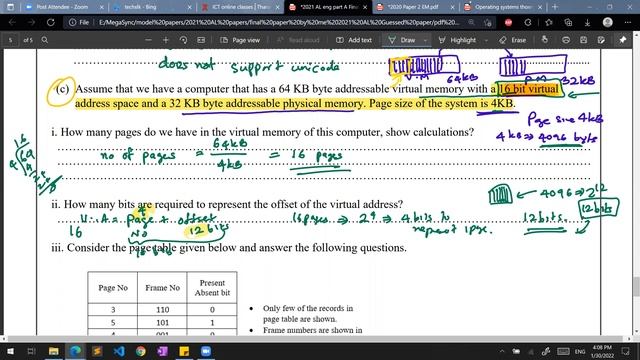This screenshot has height=360, width=640.
Task: Click the zoom magnifier in the address bar
Action: 471,22
